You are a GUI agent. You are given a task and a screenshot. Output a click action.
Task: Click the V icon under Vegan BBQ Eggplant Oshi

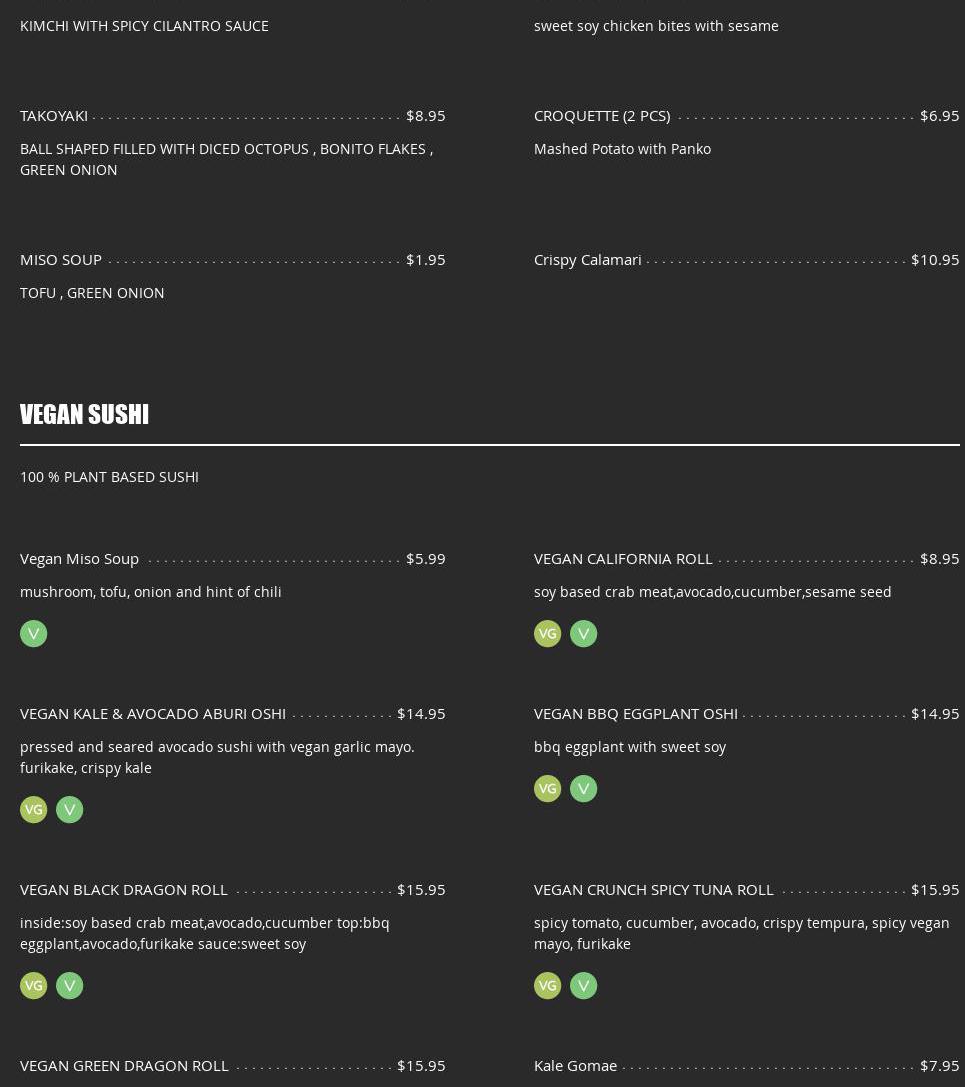[x=583, y=788]
